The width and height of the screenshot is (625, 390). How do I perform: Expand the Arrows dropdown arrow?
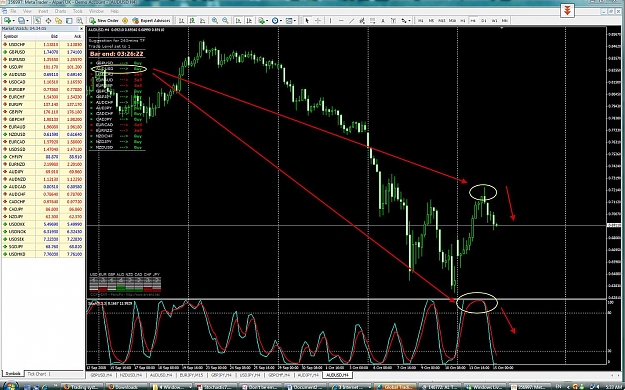click(409, 20)
